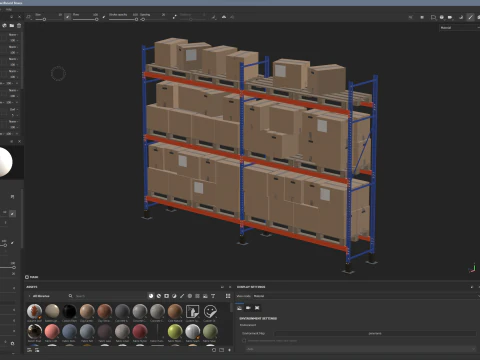The image size is (480, 360).
Task: Toggle pen pressure for Flow
Action: pyautogui.click(x=104, y=16)
